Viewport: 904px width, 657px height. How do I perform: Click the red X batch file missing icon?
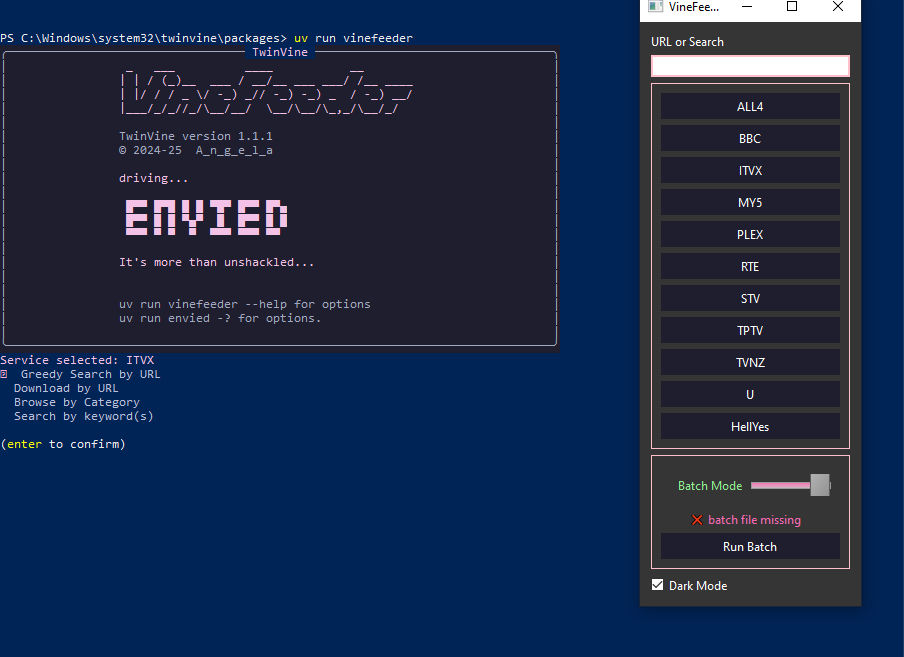(x=696, y=520)
